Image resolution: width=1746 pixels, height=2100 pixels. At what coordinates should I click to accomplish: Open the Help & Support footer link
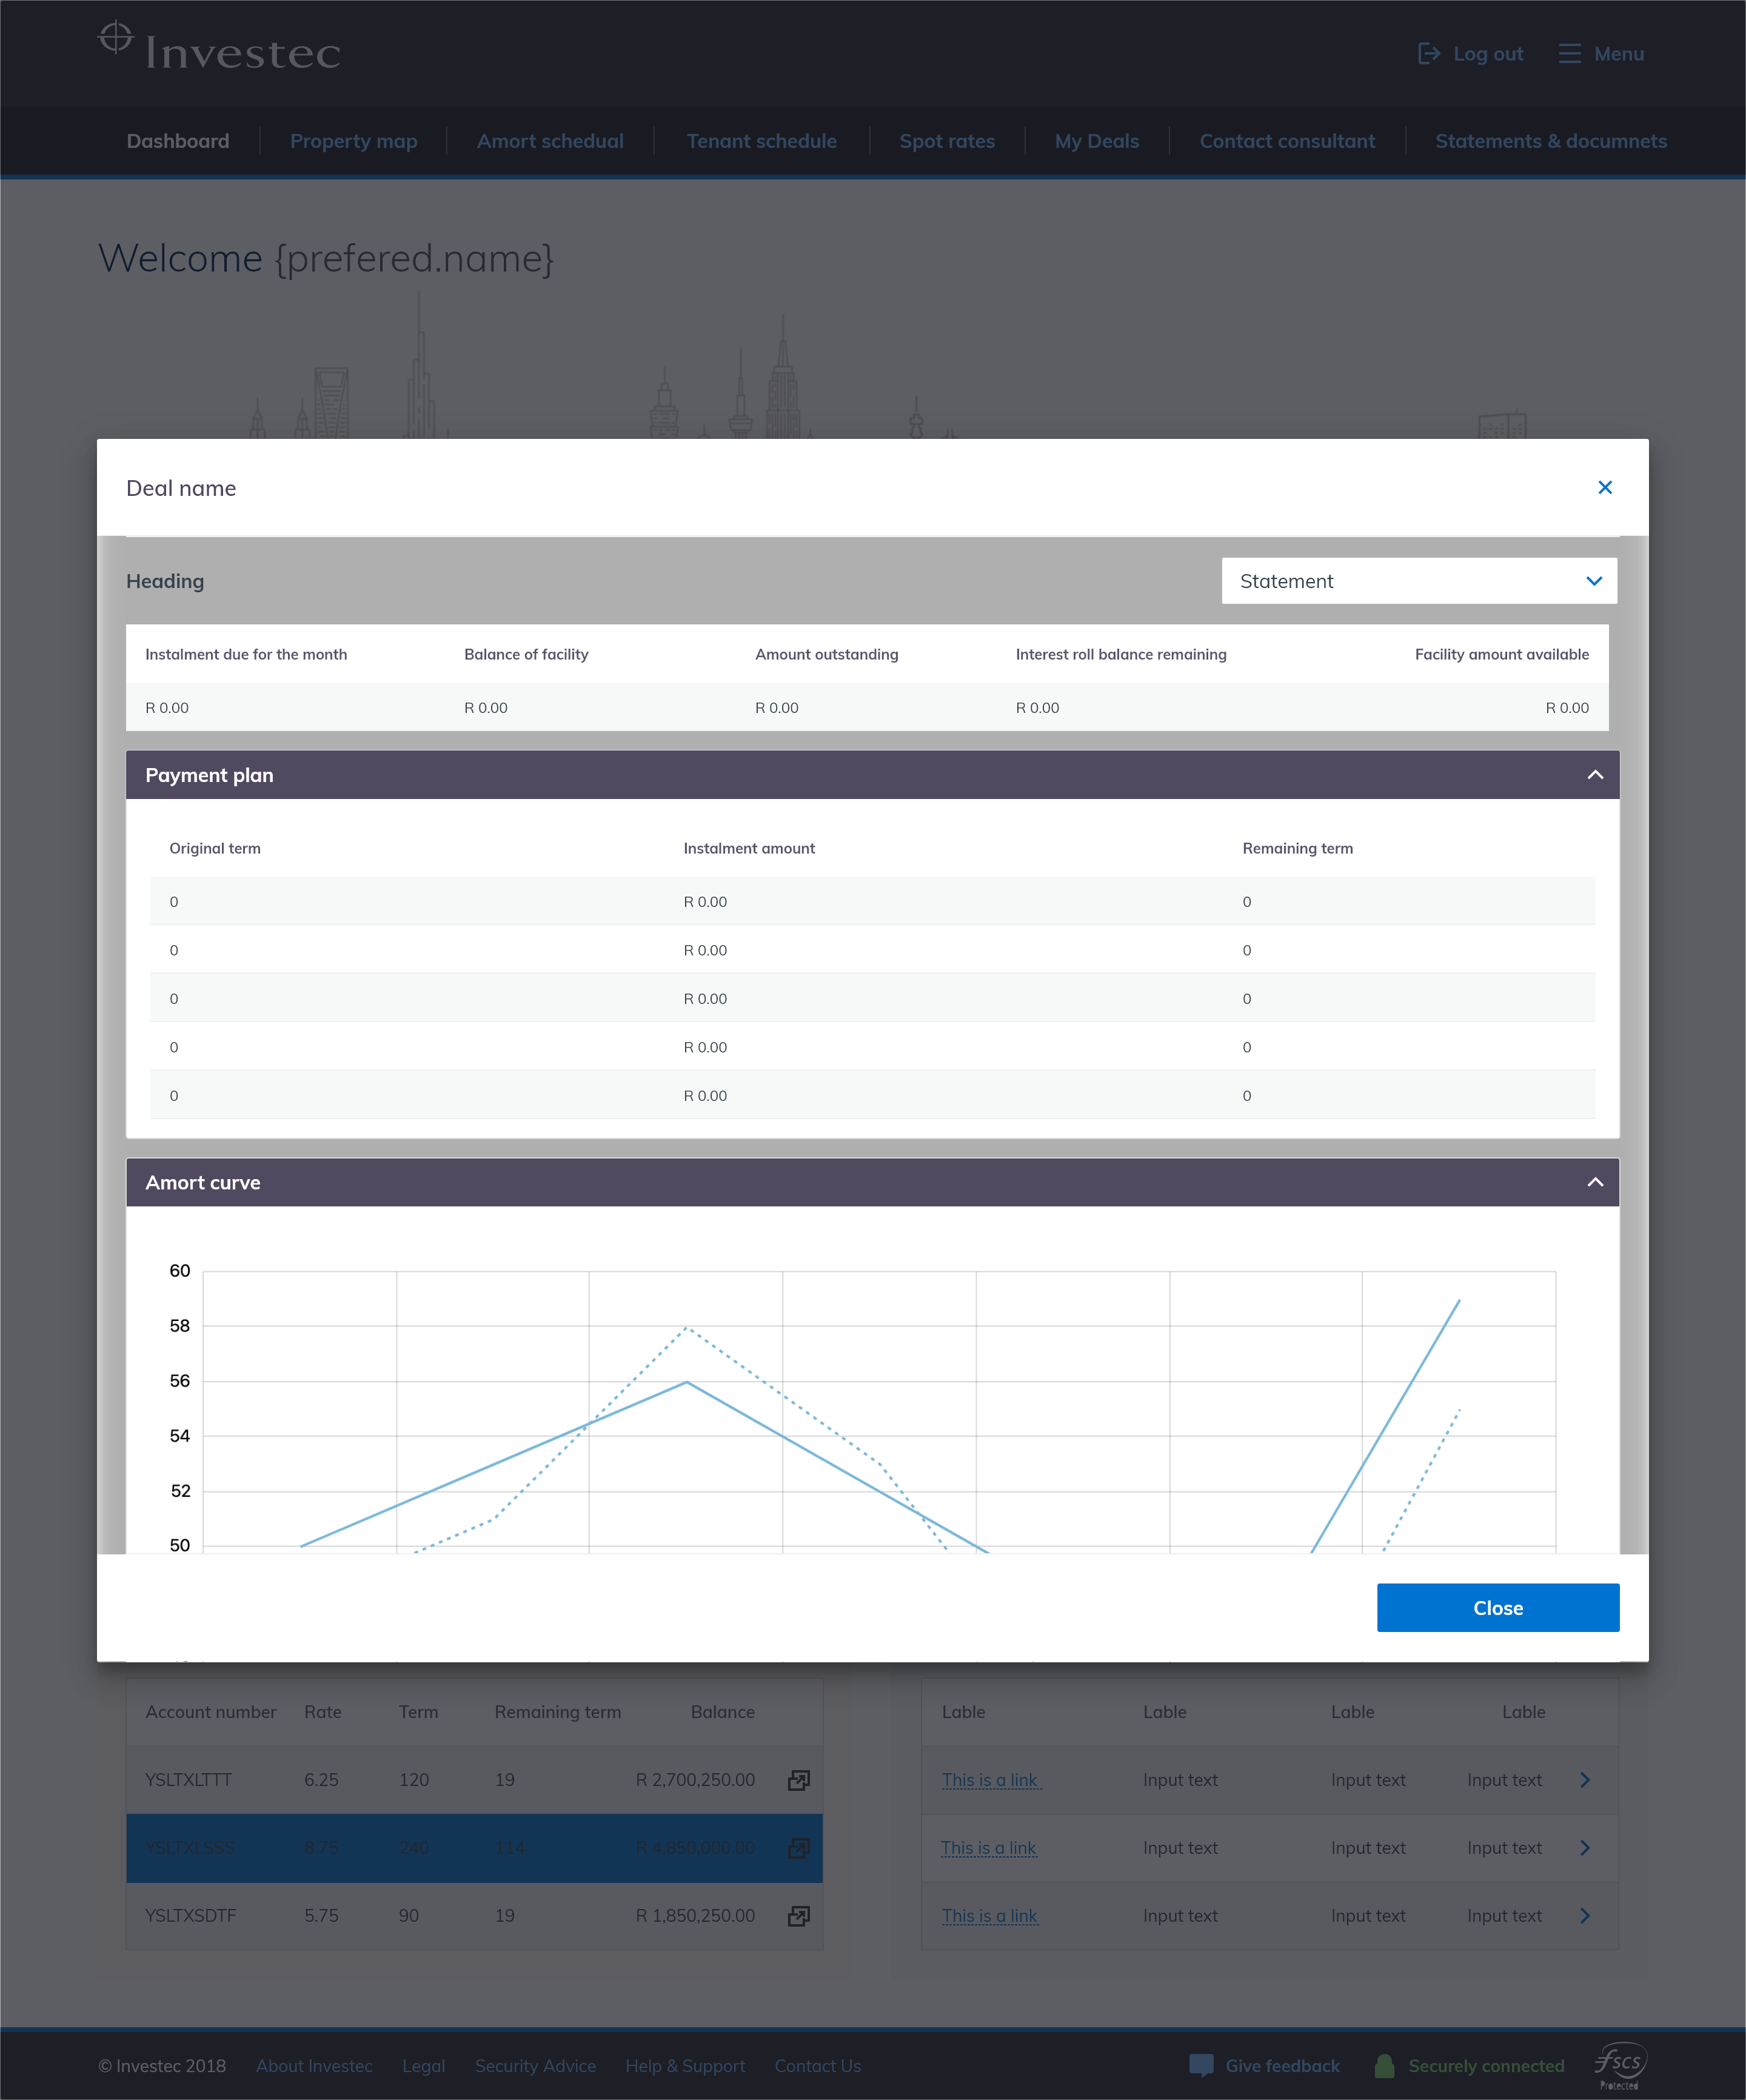(x=685, y=2066)
